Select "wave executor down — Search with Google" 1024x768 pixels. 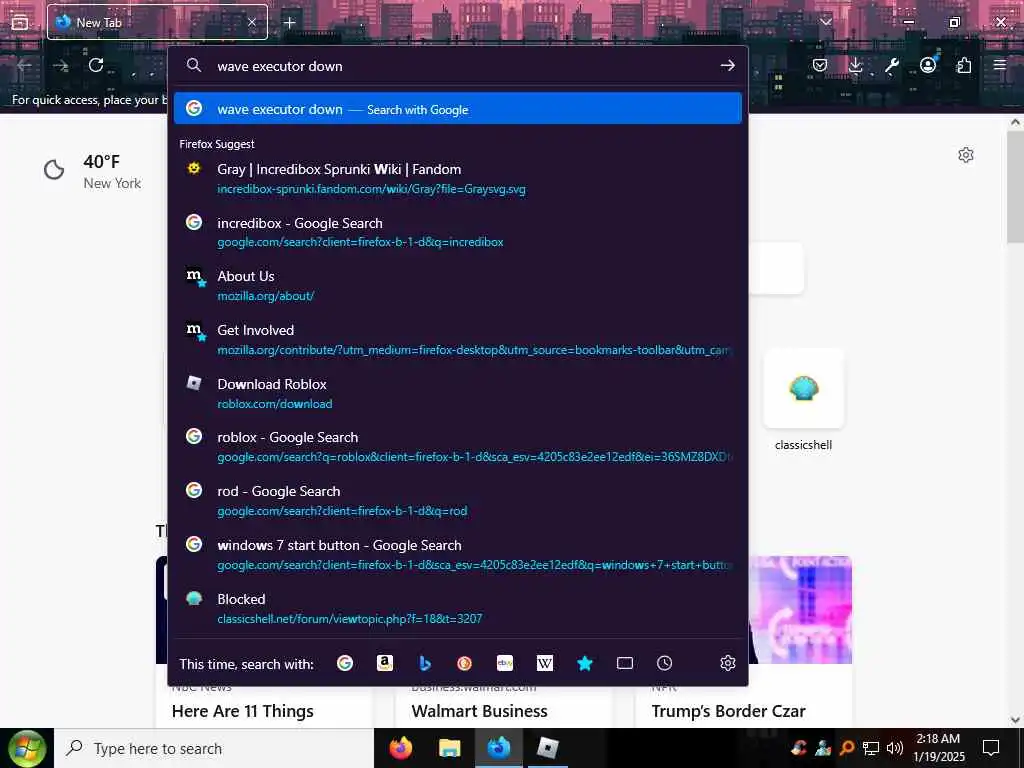tap(458, 108)
